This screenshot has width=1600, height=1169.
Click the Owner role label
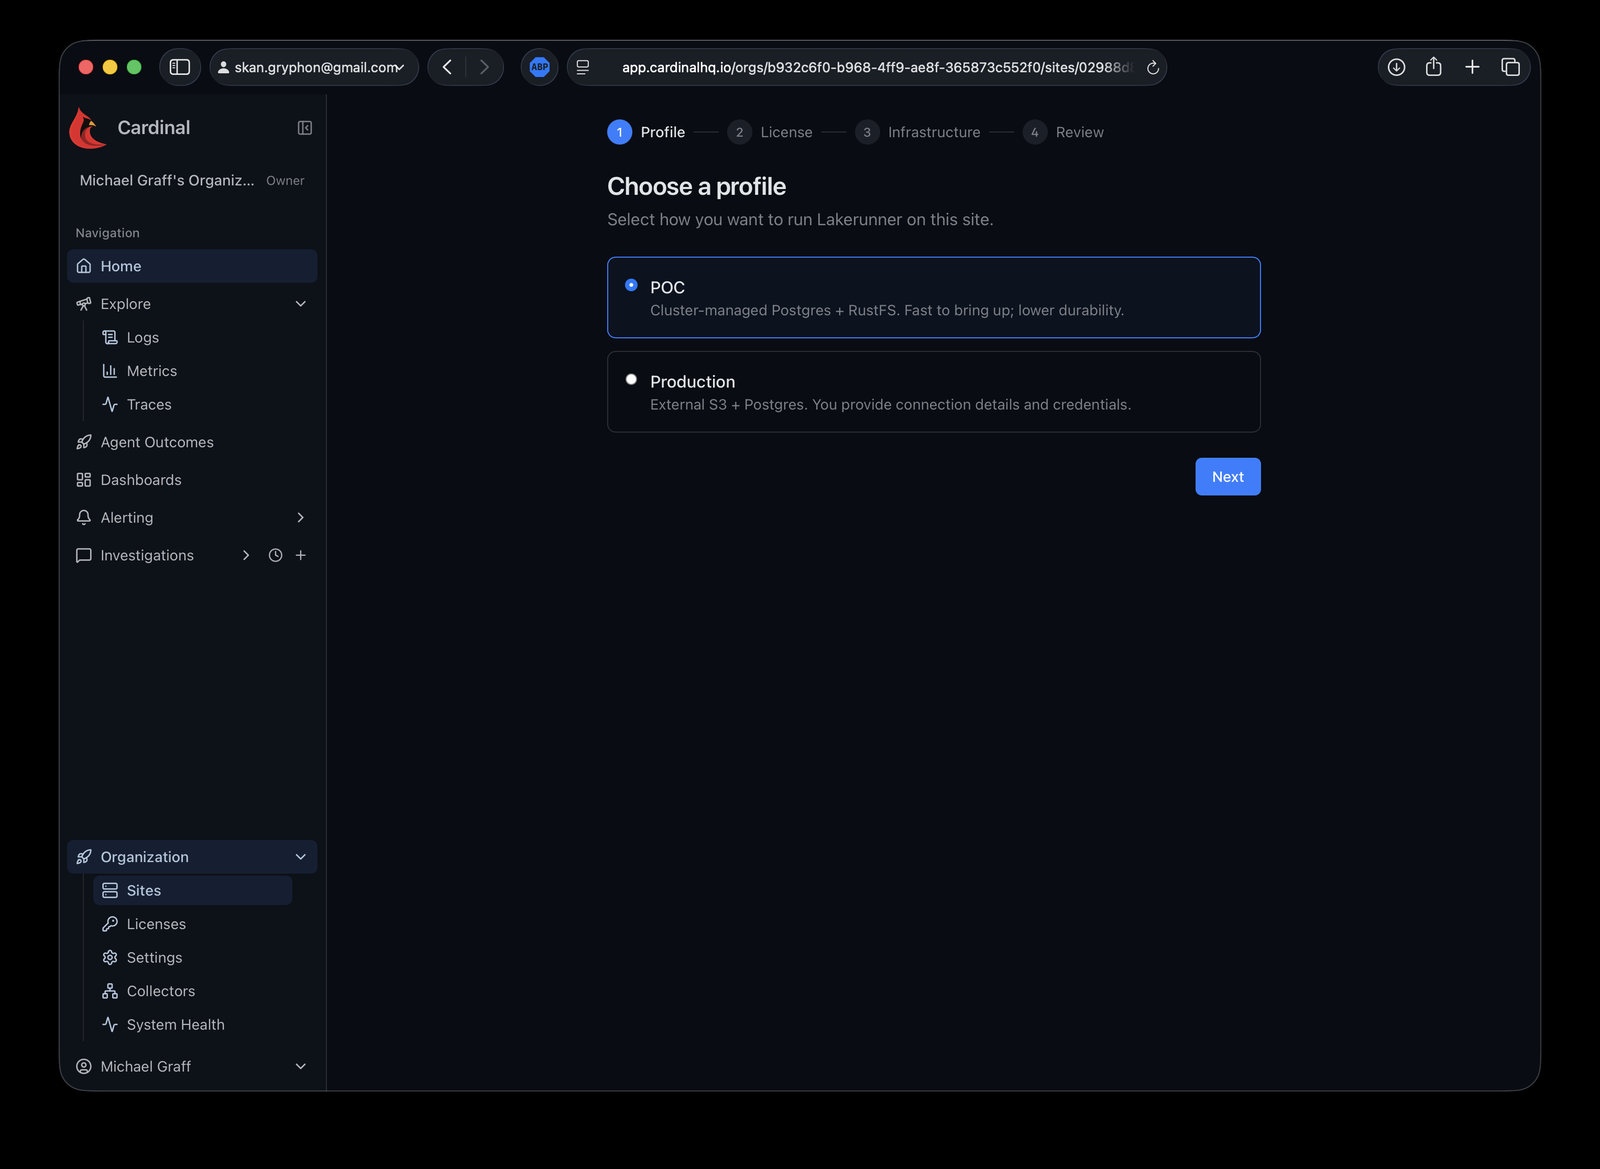(285, 181)
